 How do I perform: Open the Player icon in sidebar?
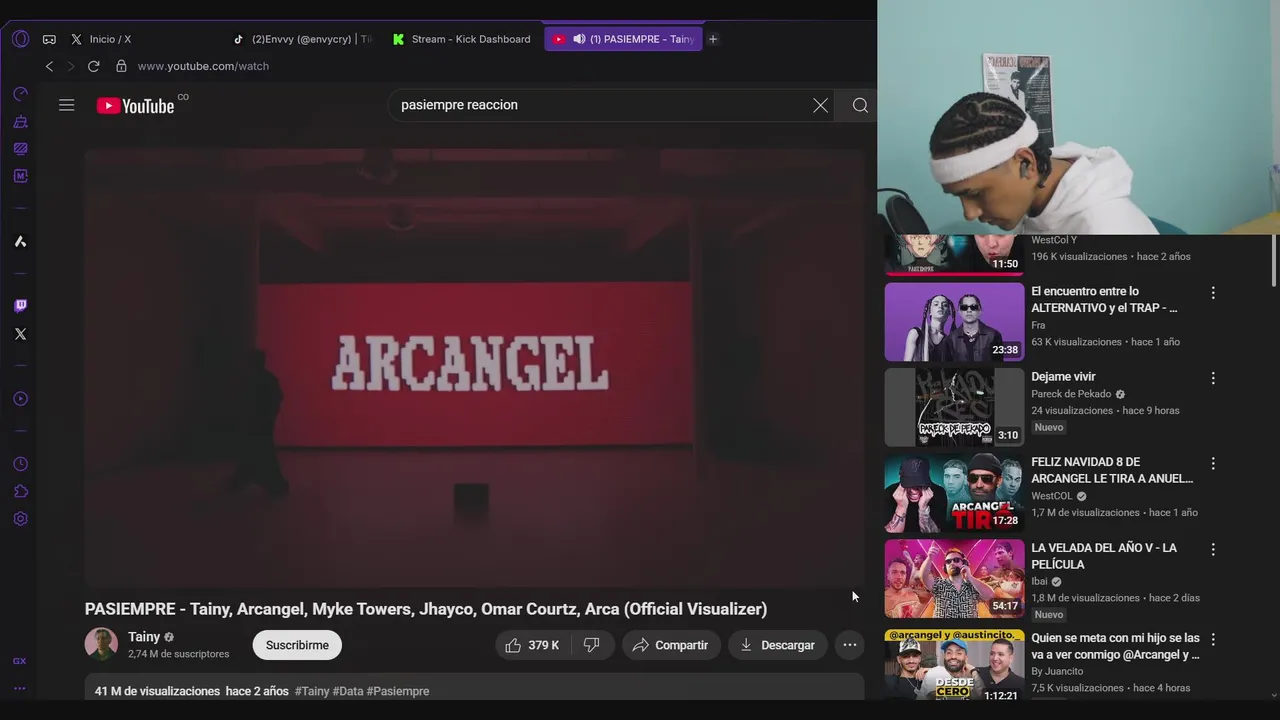[x=20, y=399]
